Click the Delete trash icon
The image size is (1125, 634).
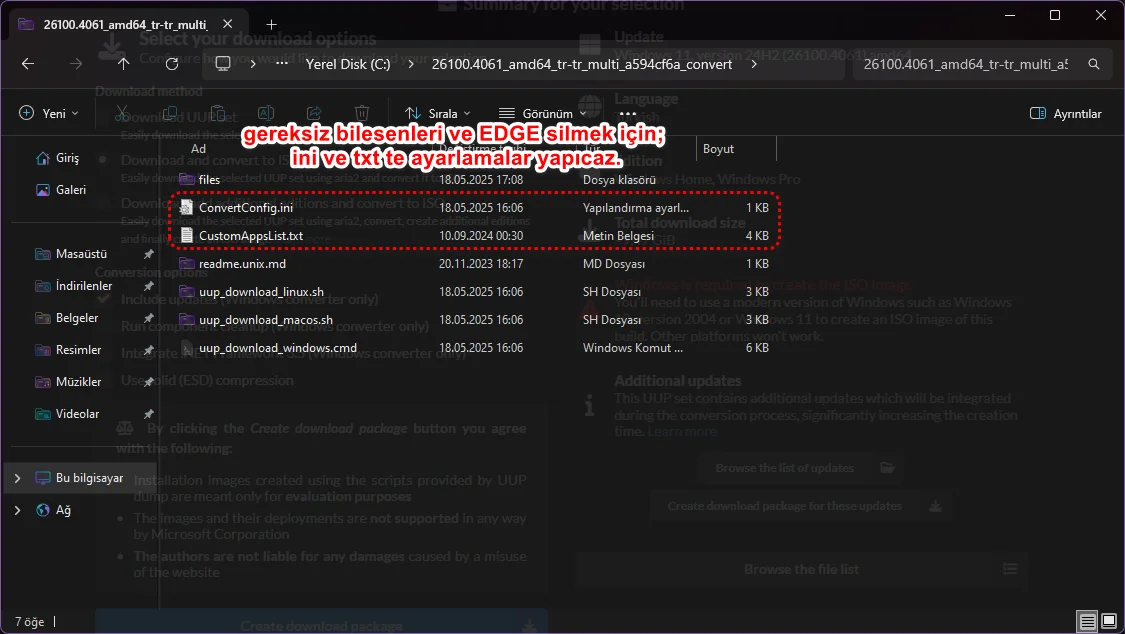[x=362, y=113]
